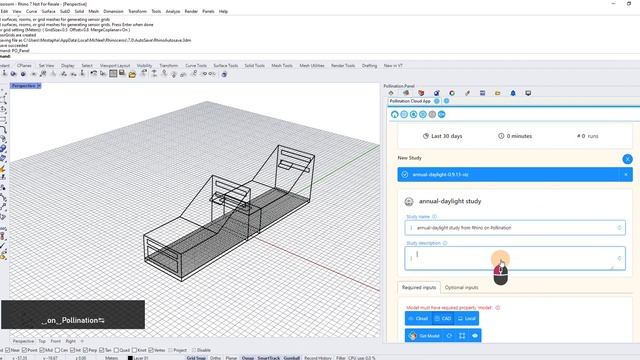Screen dimensions: 640x360
Task: Toggle Gumball in the status bar
Action: pos(291,358)
